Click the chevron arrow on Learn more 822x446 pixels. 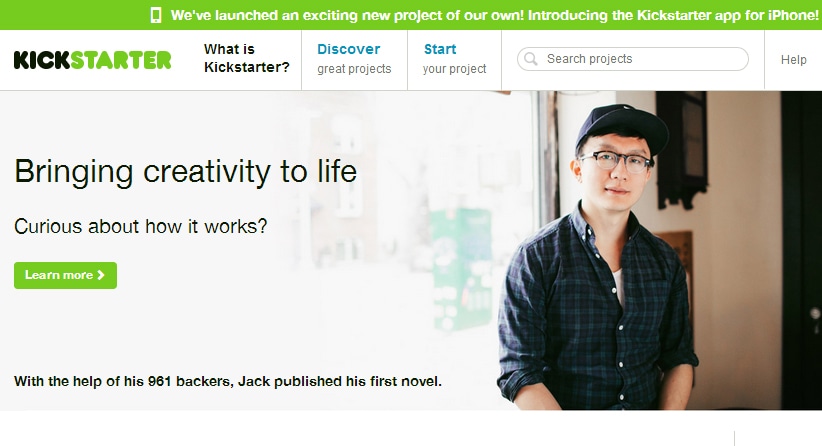point(101,275)
